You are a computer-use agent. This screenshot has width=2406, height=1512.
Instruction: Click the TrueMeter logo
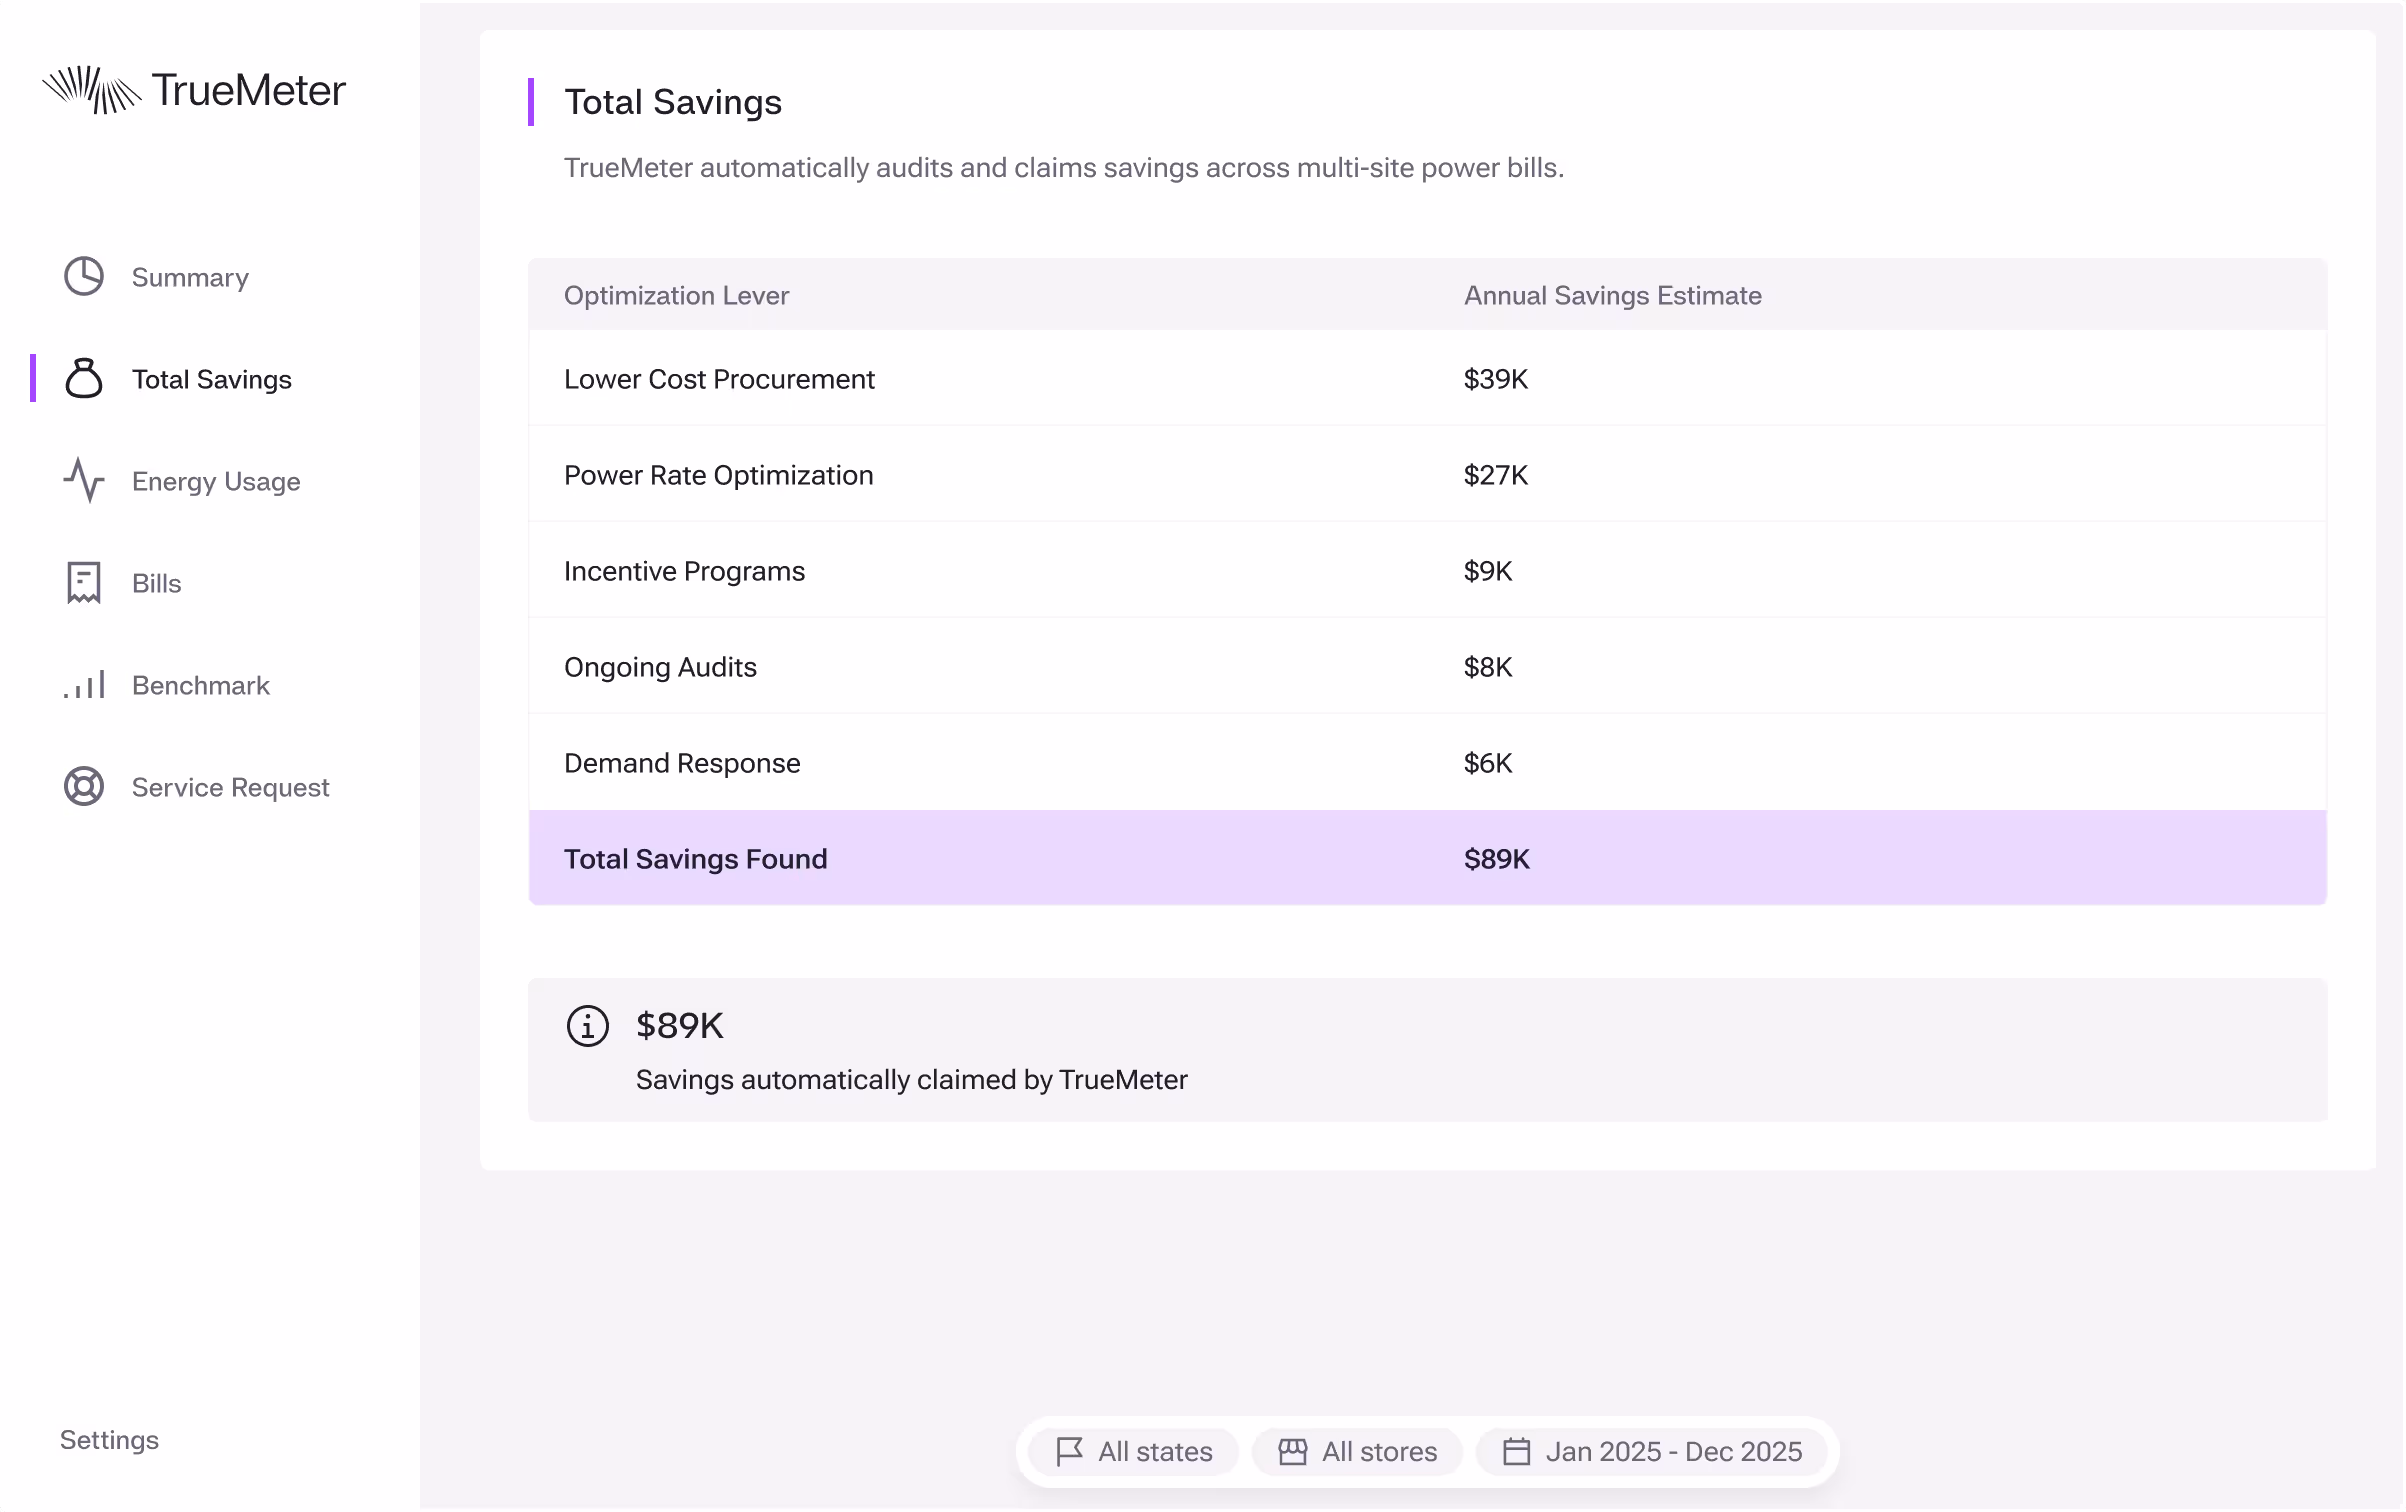194,90
